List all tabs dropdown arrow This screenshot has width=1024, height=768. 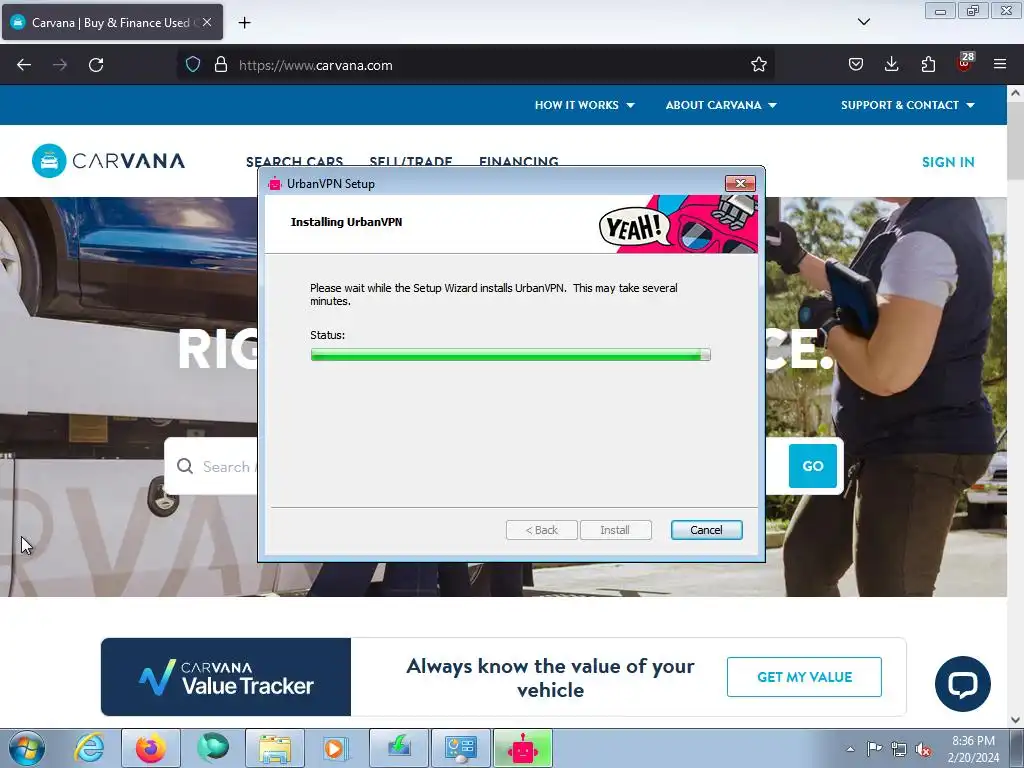863,22
